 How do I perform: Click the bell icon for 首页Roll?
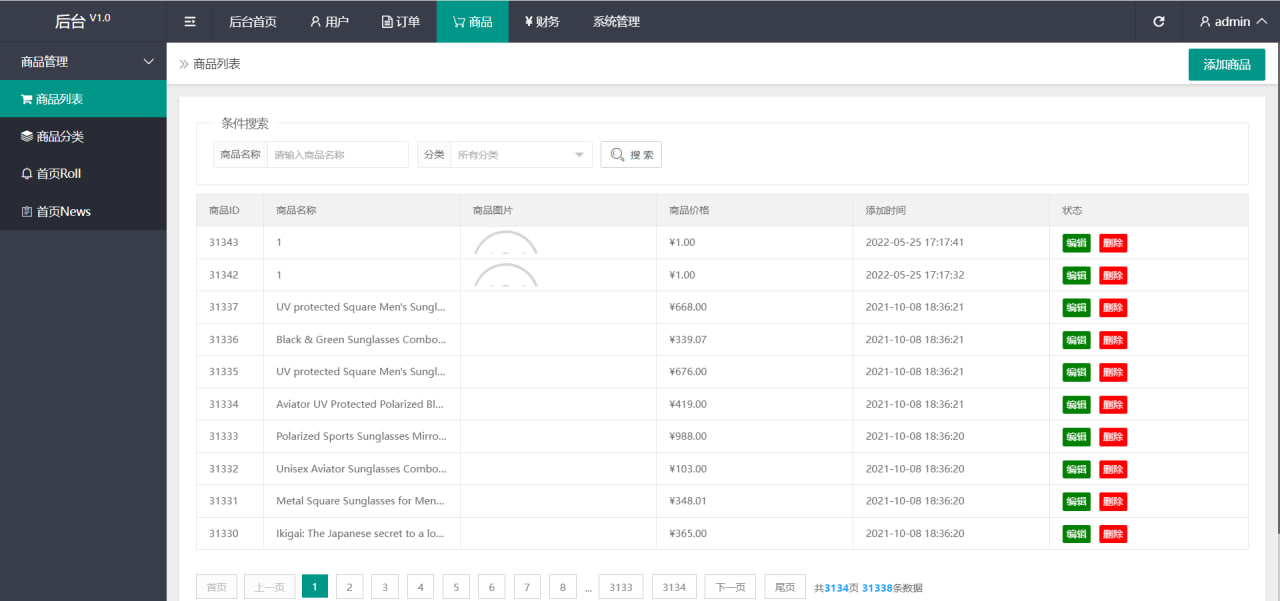[x=27, y=173]
